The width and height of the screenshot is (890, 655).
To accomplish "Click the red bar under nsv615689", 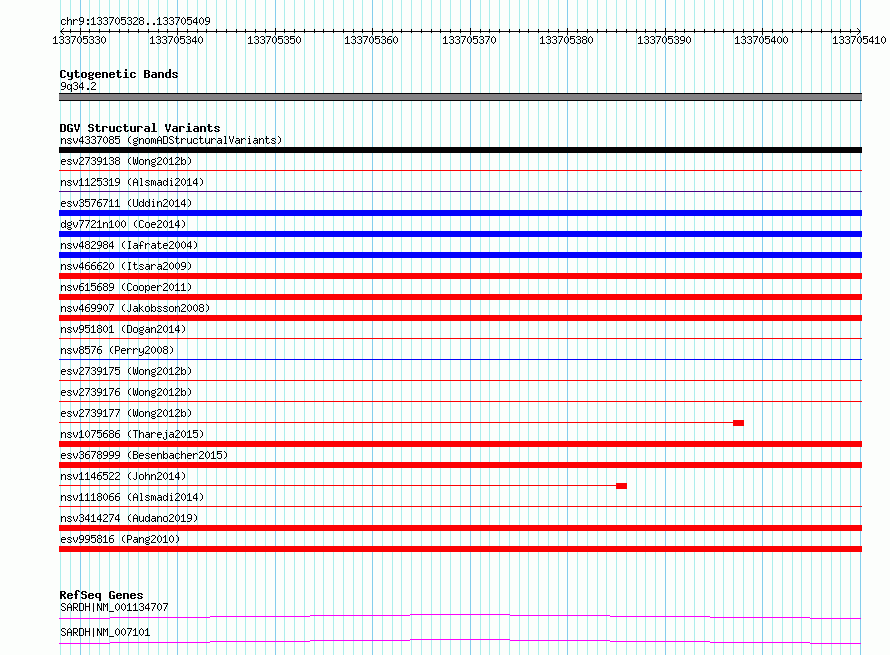I will click(x=460, y=297).
